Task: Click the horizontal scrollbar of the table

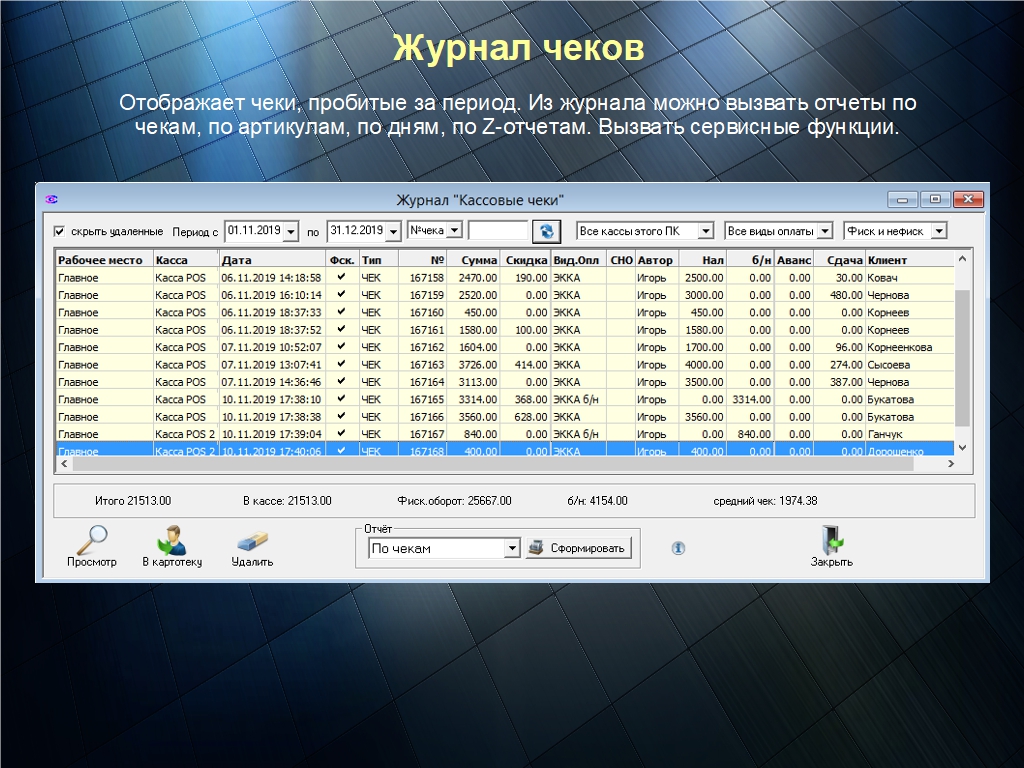Action: [x=500, y=464]
